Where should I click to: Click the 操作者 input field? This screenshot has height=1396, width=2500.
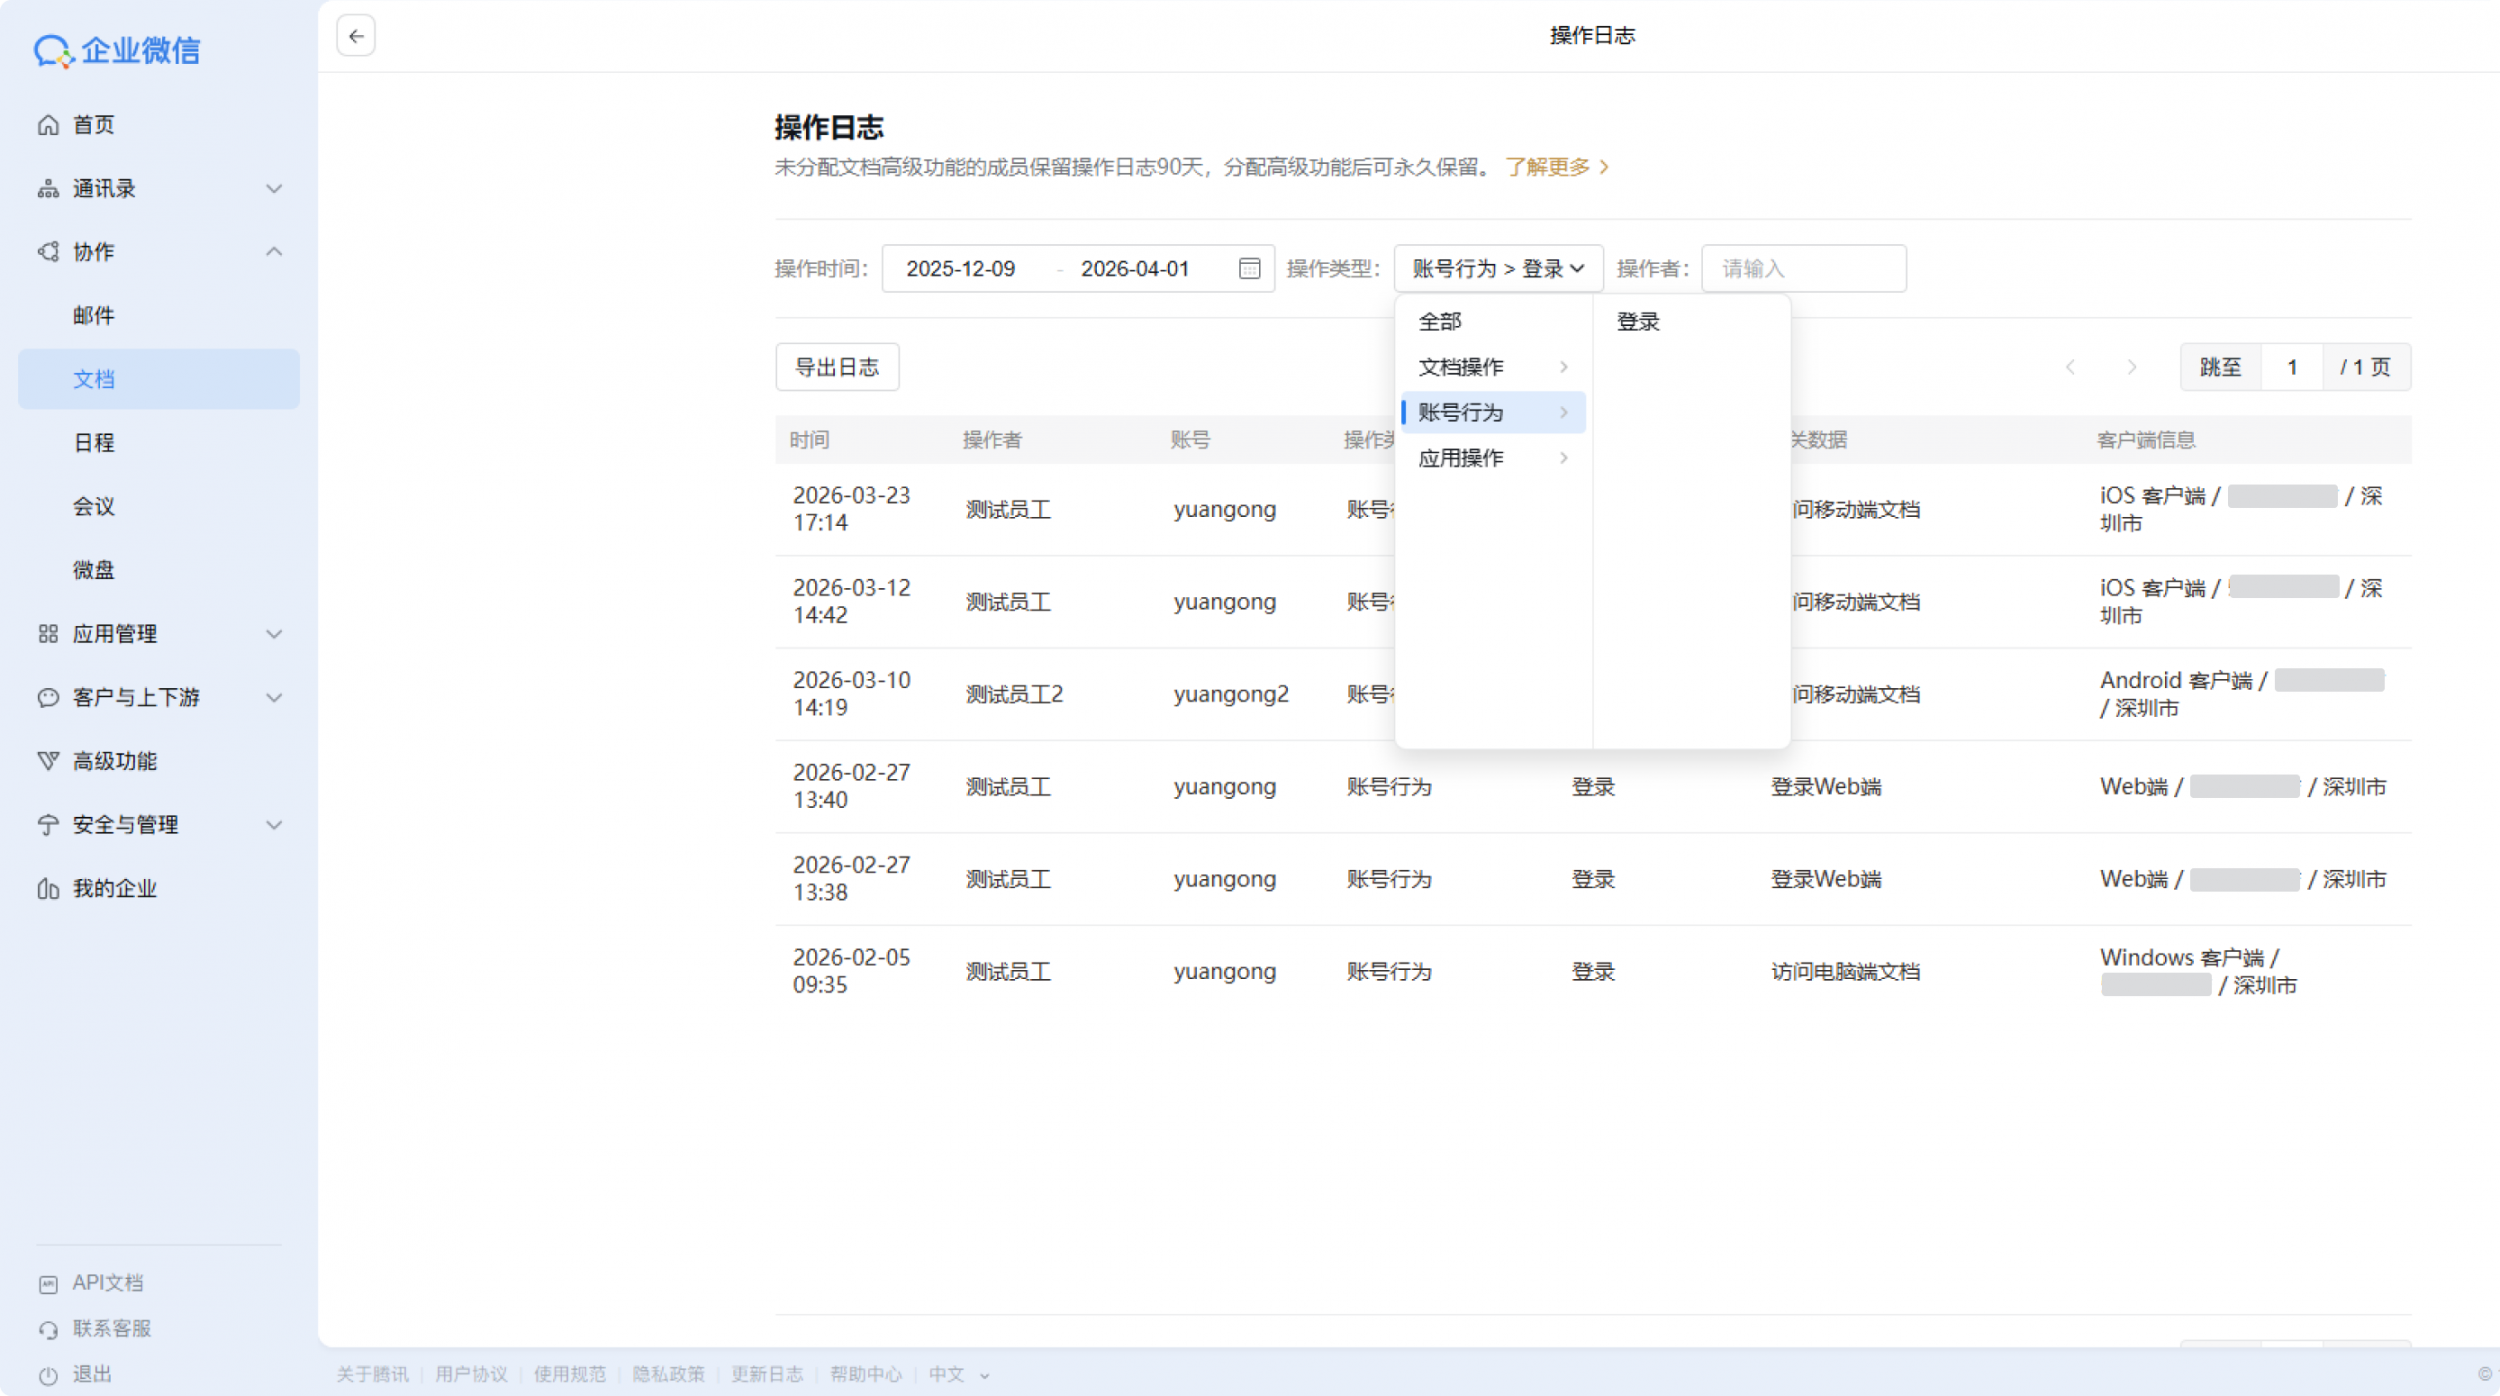click(1804, 268)
